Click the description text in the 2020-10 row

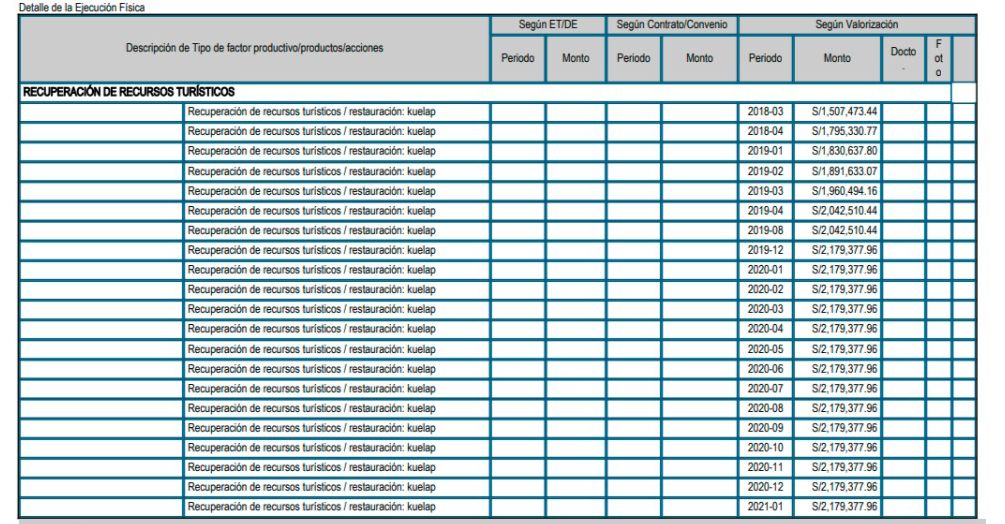[x=311, y=447]
